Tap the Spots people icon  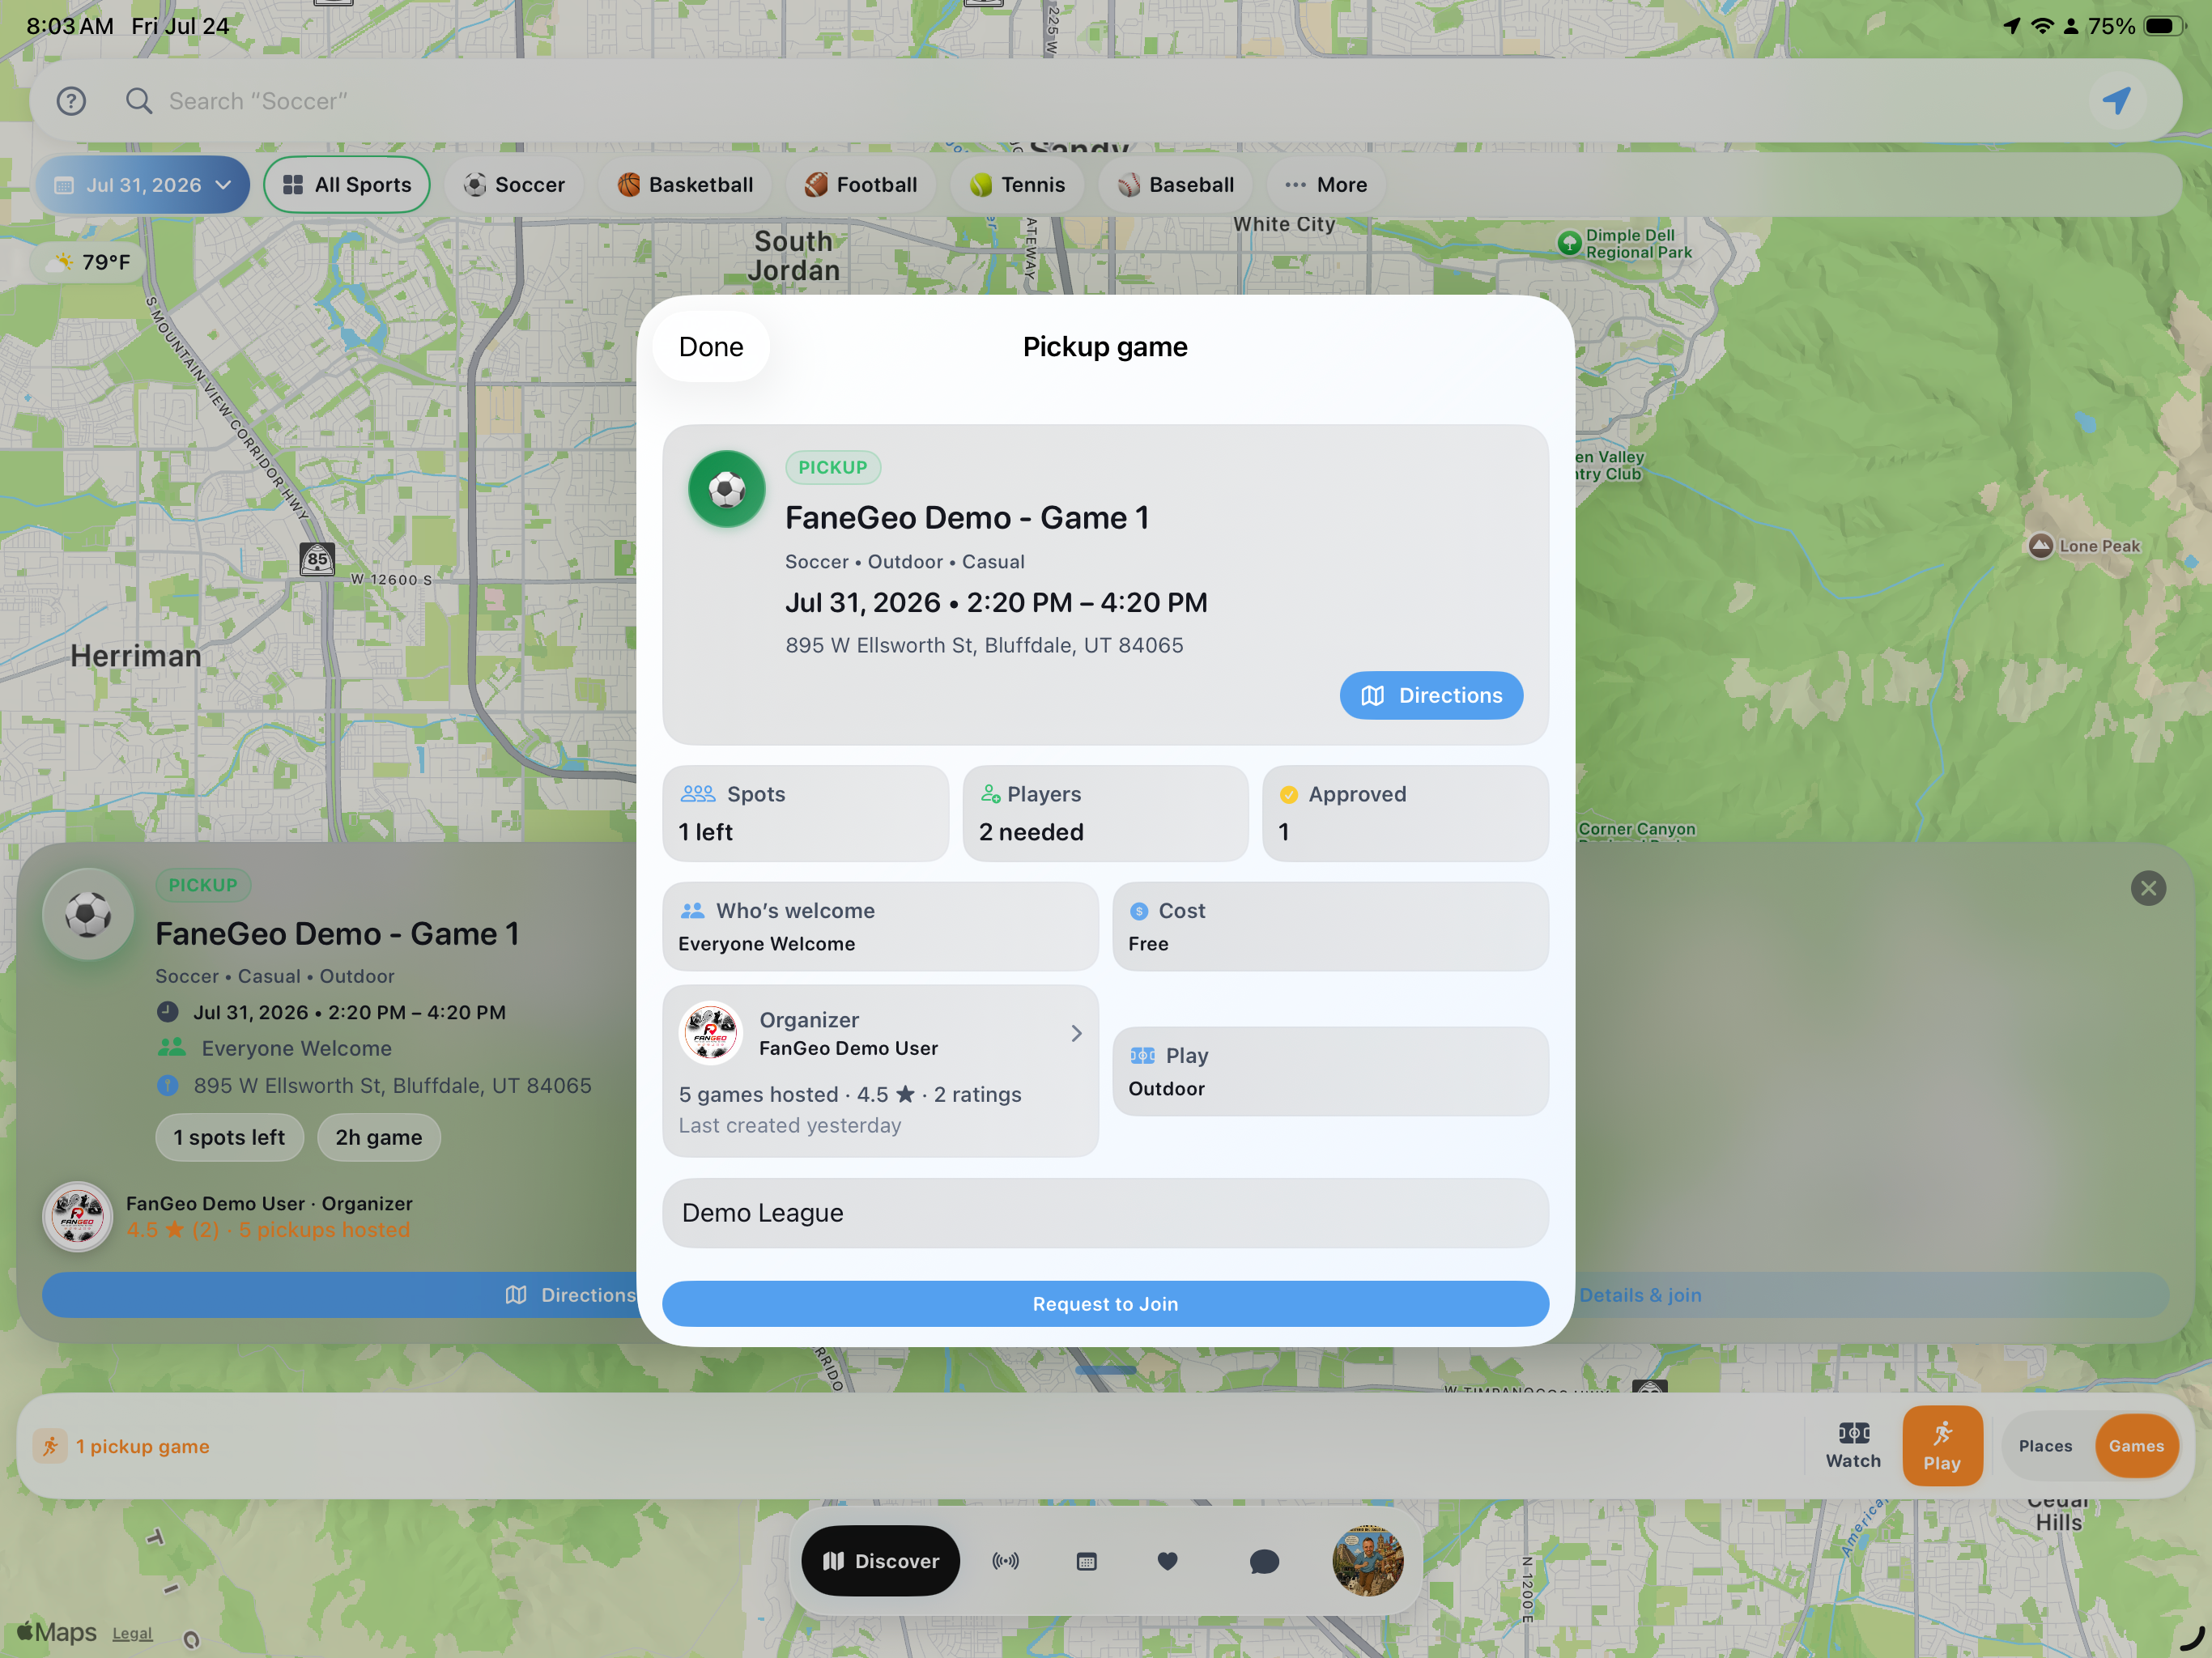coord(698,794)
